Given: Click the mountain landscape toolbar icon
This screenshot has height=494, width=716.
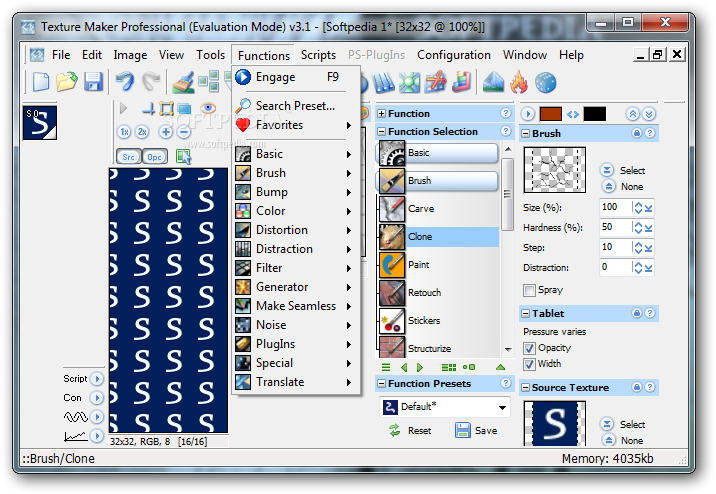Looking at the screenshot, I should tap(493, 83).
